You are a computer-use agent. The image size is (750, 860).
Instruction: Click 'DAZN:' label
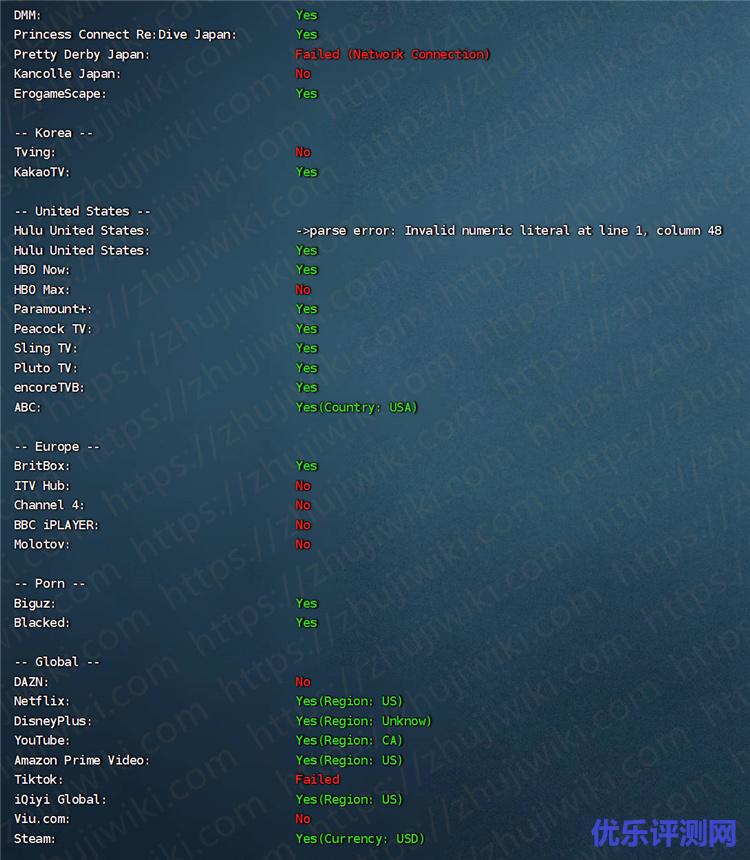[x=31, y=682]
